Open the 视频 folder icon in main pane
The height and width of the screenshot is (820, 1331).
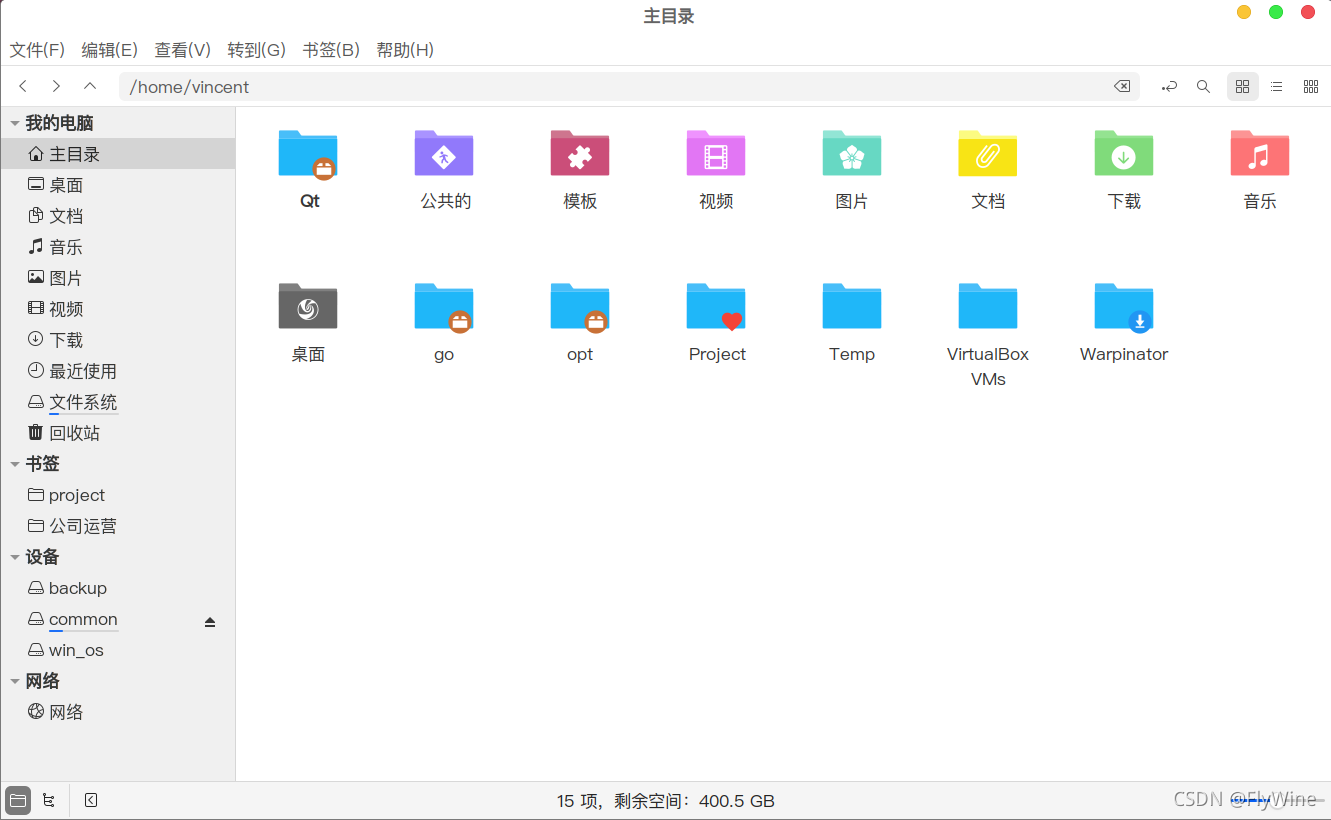pyautogui.click(x=716, y=154)
